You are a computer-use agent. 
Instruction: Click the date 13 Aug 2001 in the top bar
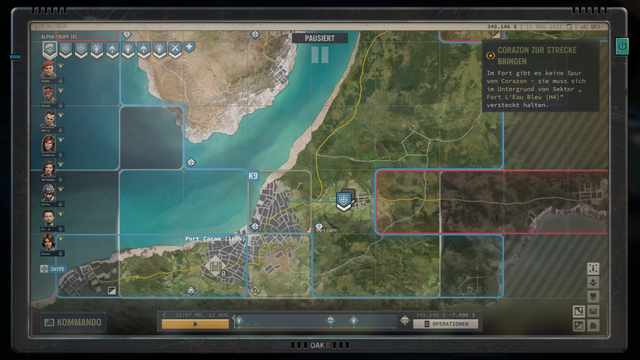pos(544,27)
